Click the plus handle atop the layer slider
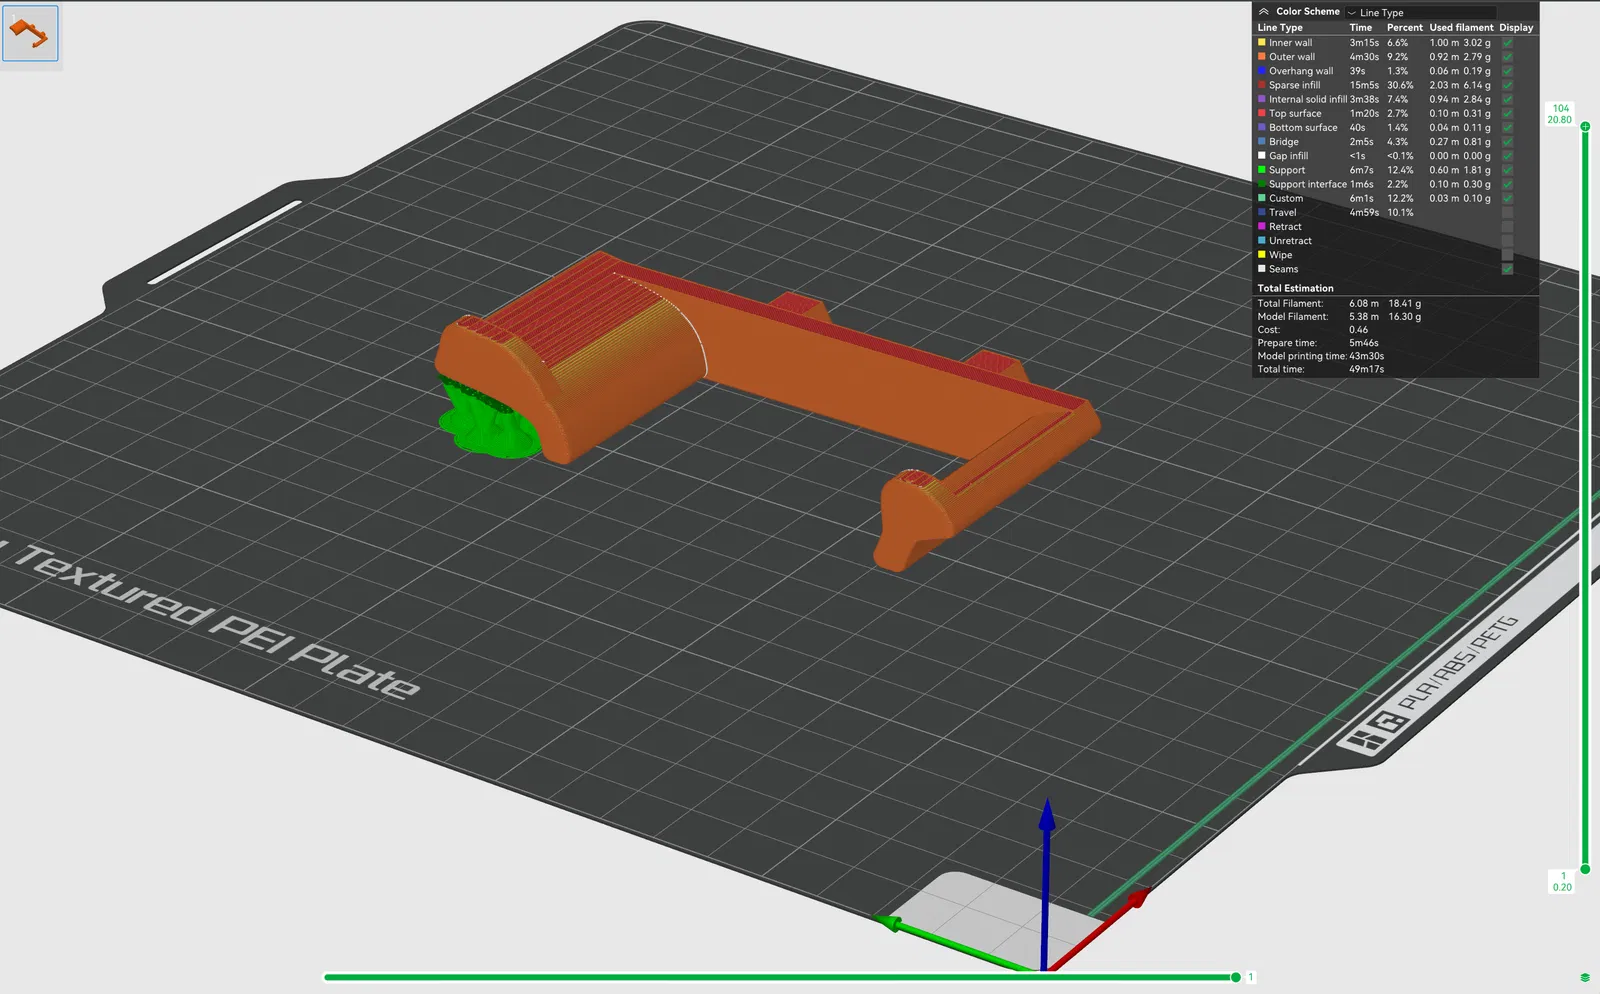 pyautogui.click(x=1585, y=127)
